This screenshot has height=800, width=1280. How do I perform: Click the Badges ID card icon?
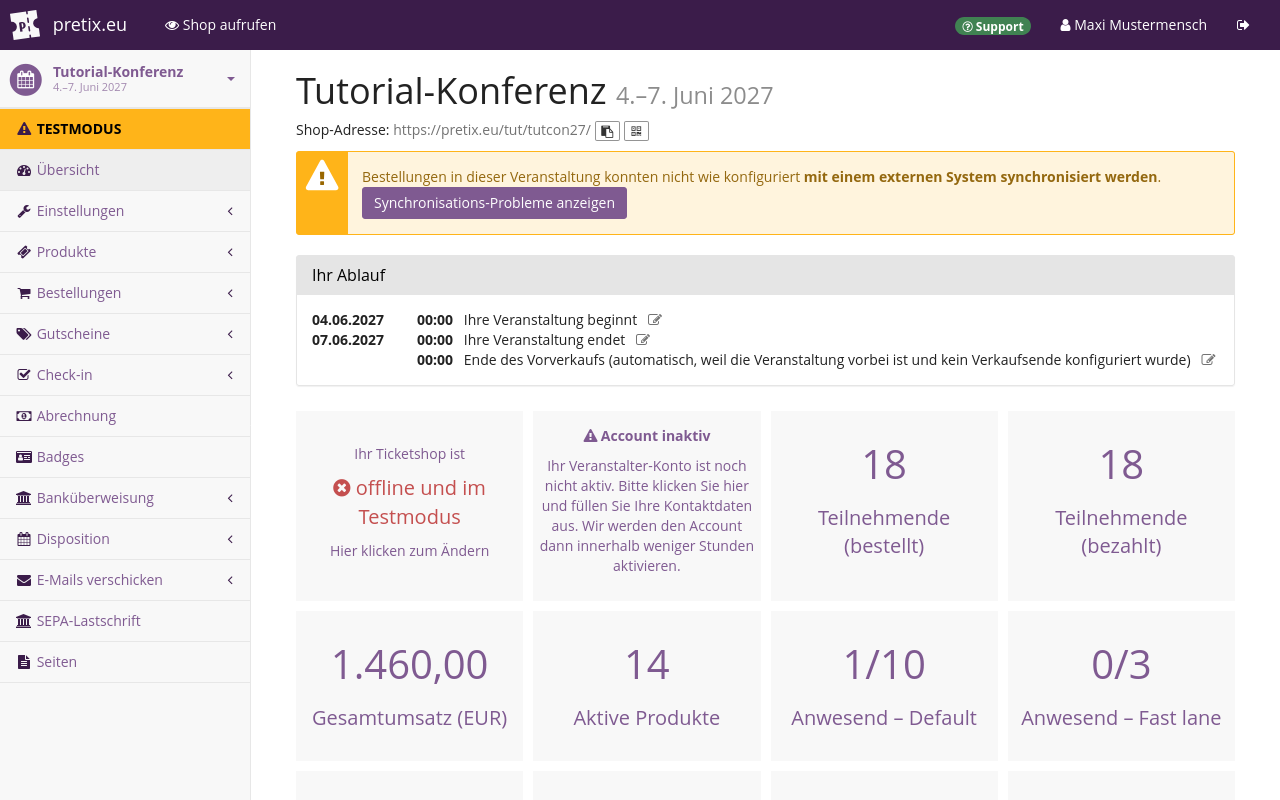(24, 457)
